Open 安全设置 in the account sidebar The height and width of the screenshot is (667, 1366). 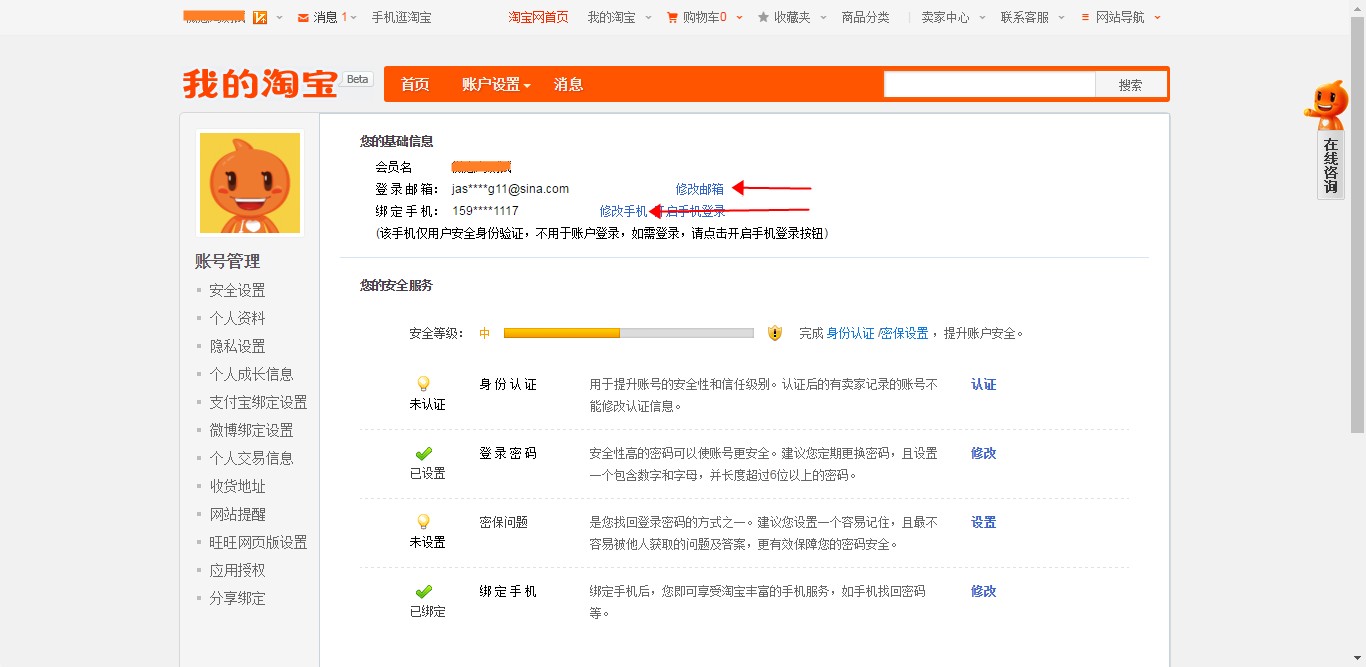237,290
